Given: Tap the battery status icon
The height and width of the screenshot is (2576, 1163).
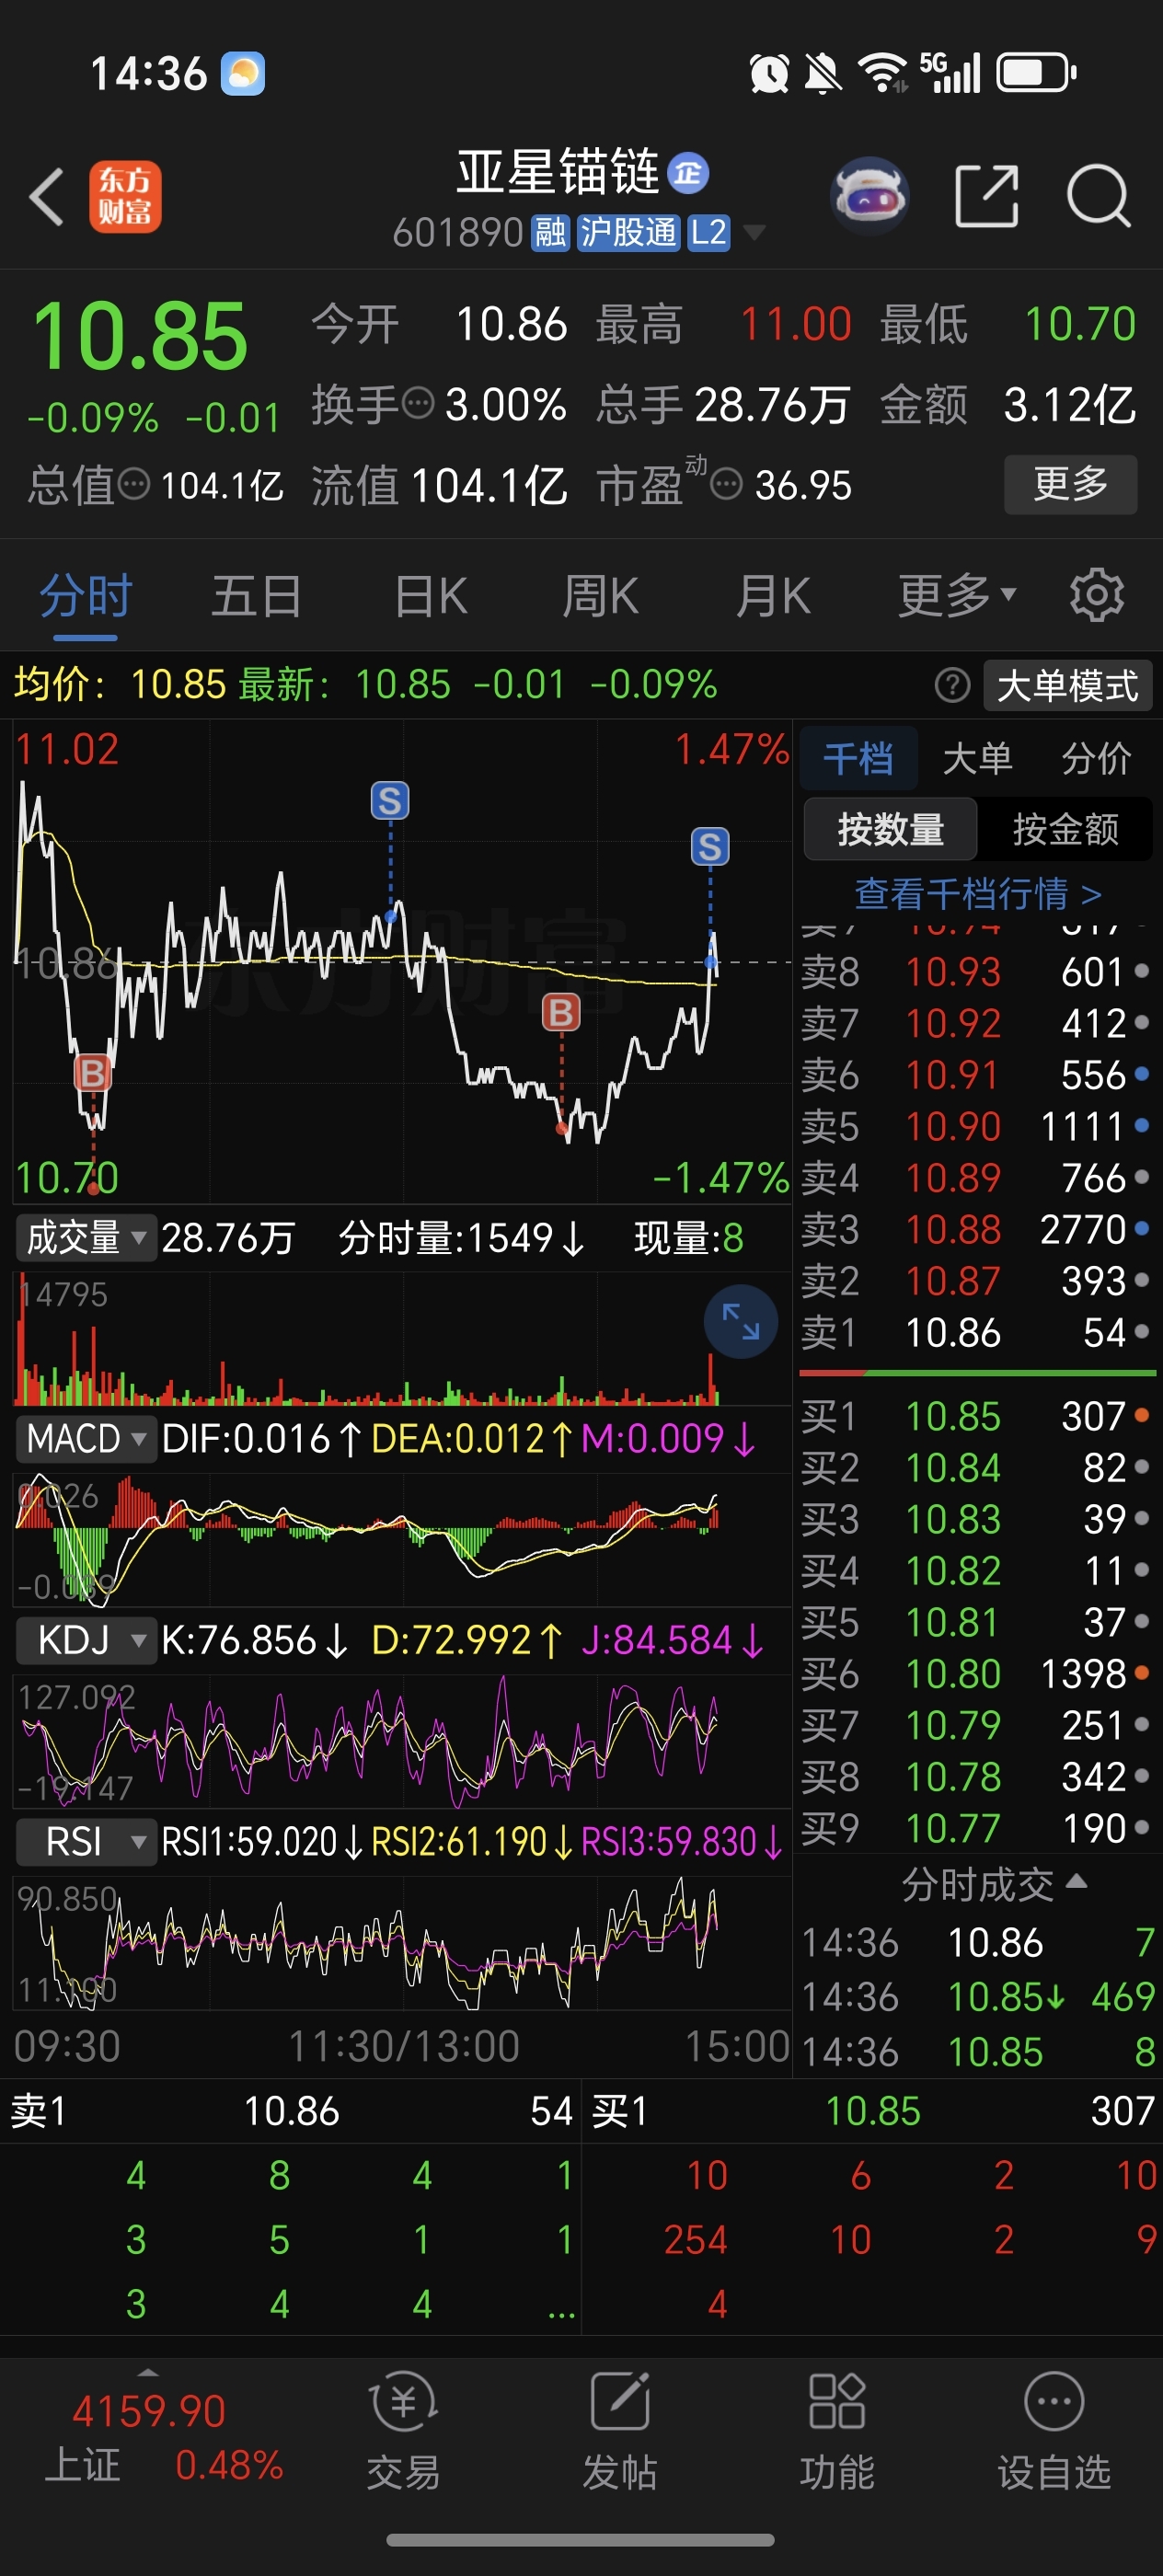Looking at the screenshot, I should [1036, 73].
